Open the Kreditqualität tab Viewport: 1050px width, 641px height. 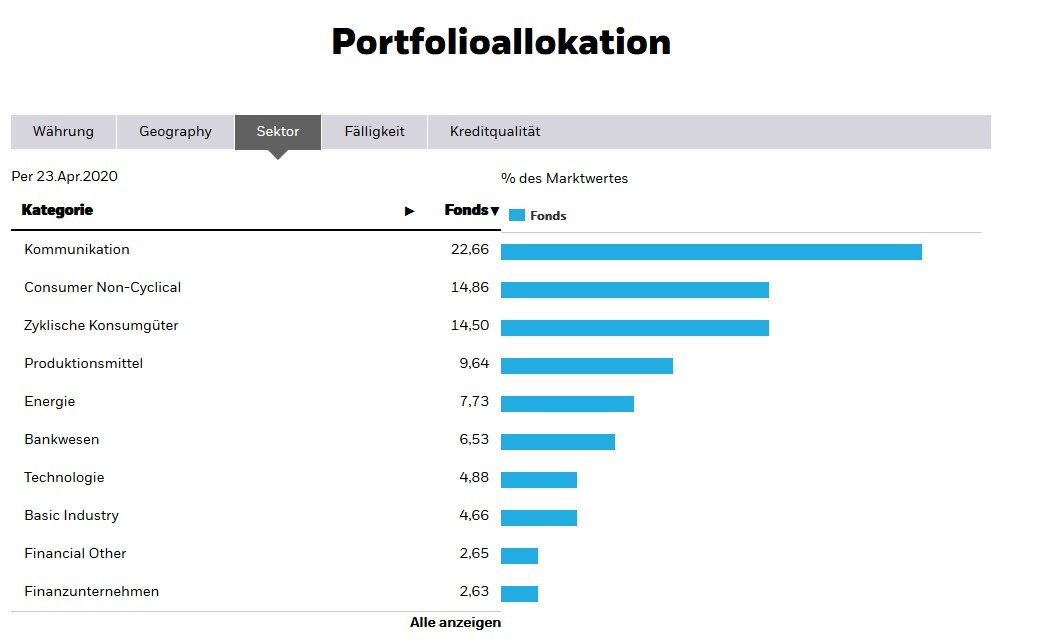[495, 132]
